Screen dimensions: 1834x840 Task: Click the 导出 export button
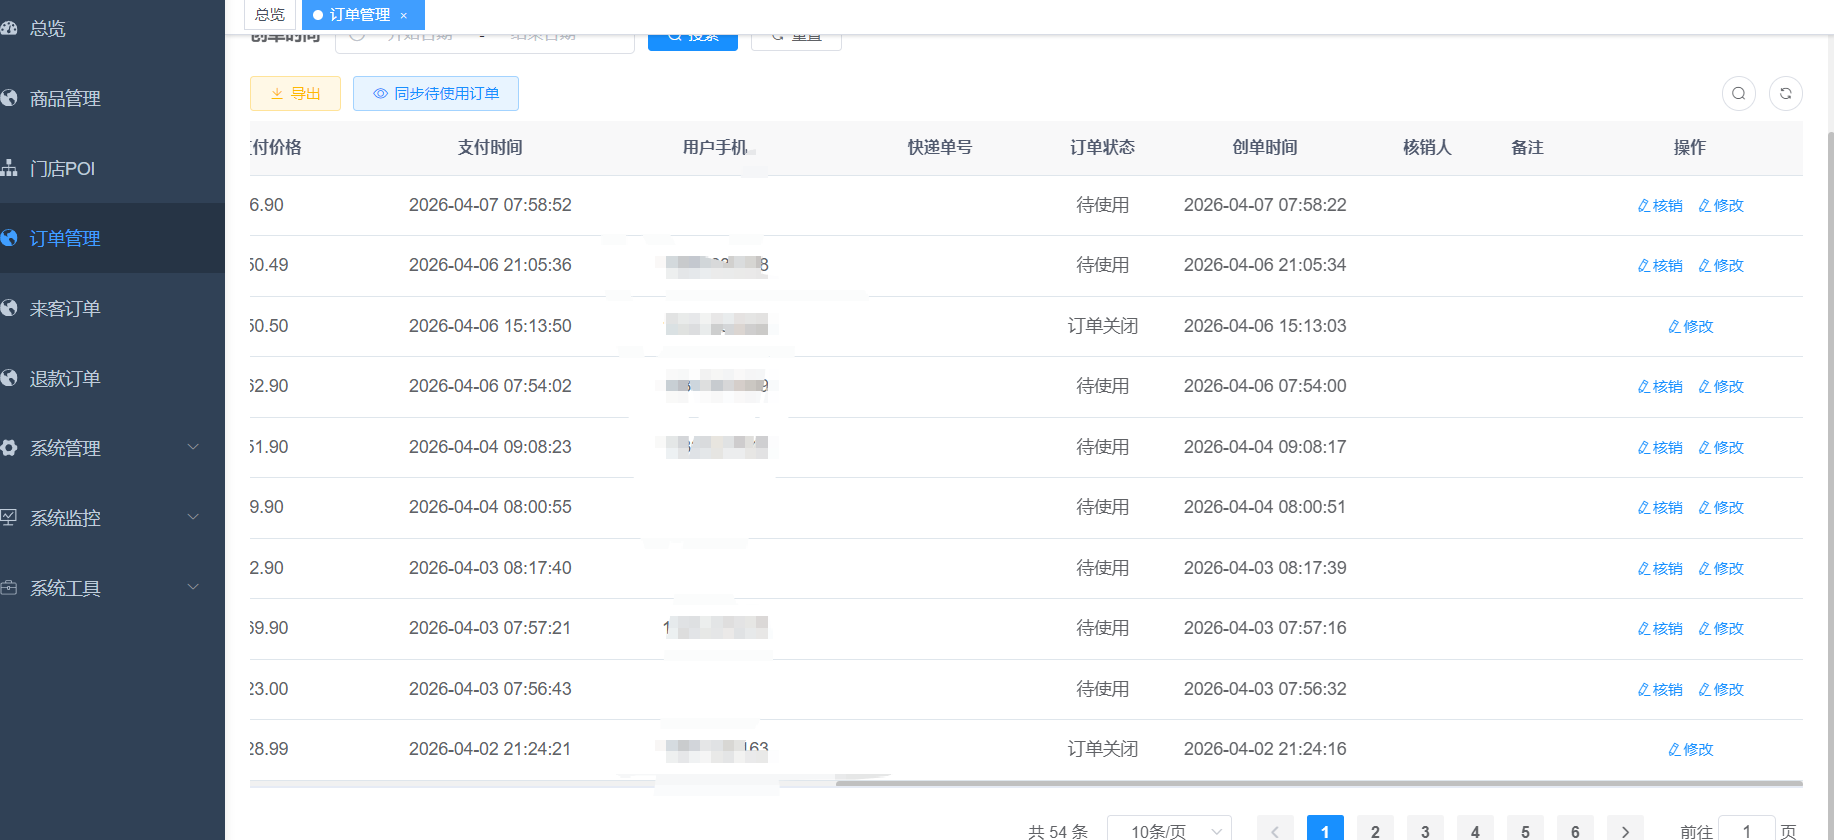tap(295, 94)
